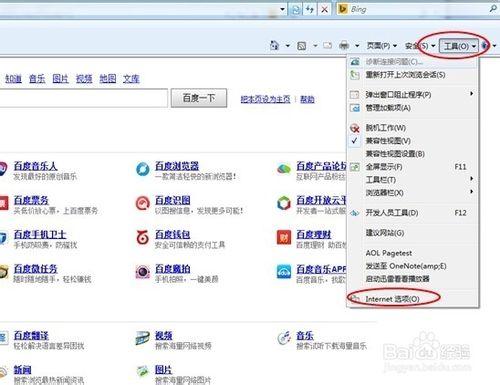Screen dimensions: 500x385
Task: Open the 知道 navigation link
Action: pyautogui.click(x=13, y=79)
